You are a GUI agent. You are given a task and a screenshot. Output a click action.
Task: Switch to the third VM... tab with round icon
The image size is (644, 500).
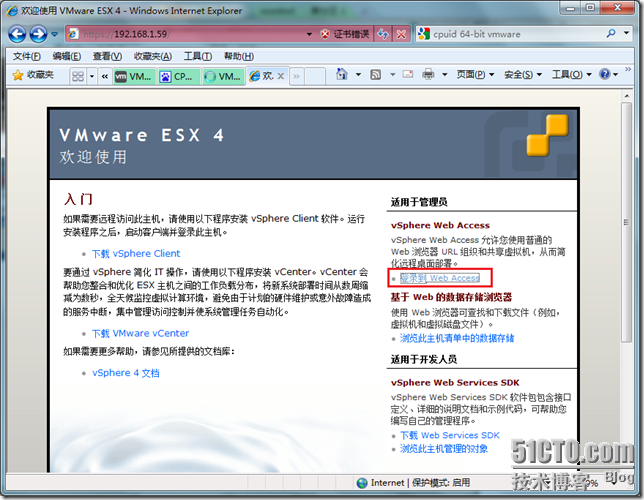223,76
